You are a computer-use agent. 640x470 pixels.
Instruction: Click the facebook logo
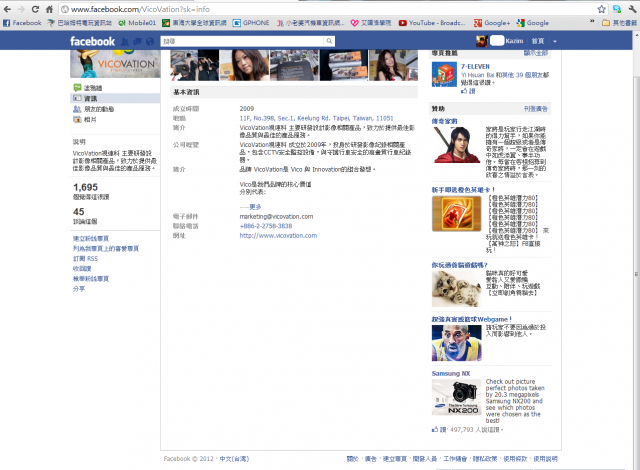(x=92, y=41)
